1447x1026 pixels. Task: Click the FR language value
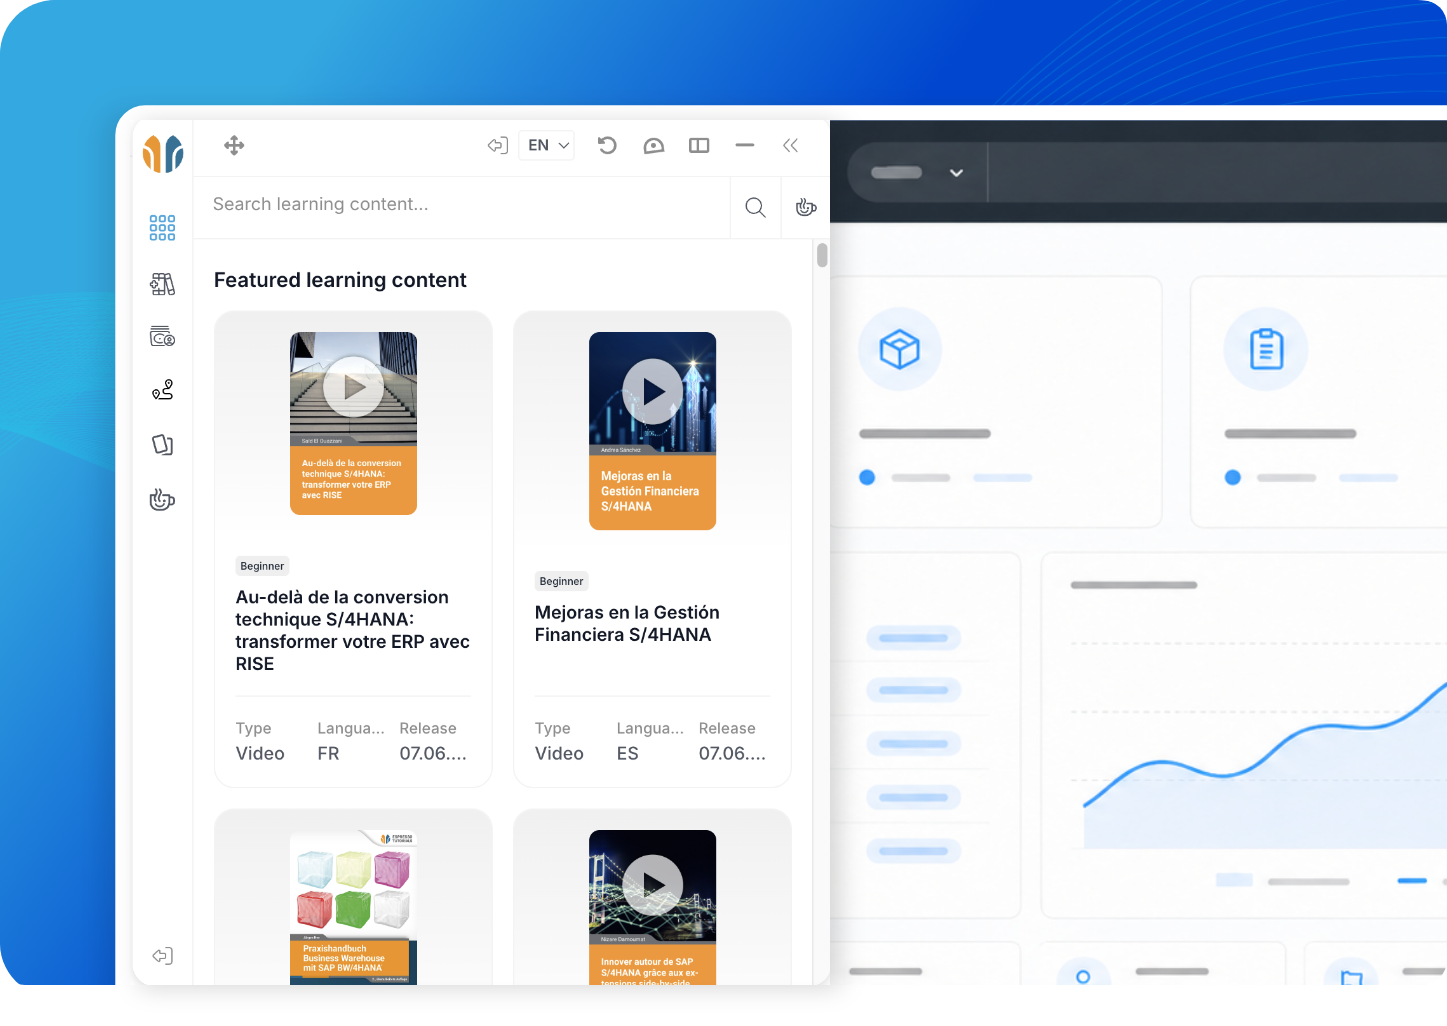(329, 754)
